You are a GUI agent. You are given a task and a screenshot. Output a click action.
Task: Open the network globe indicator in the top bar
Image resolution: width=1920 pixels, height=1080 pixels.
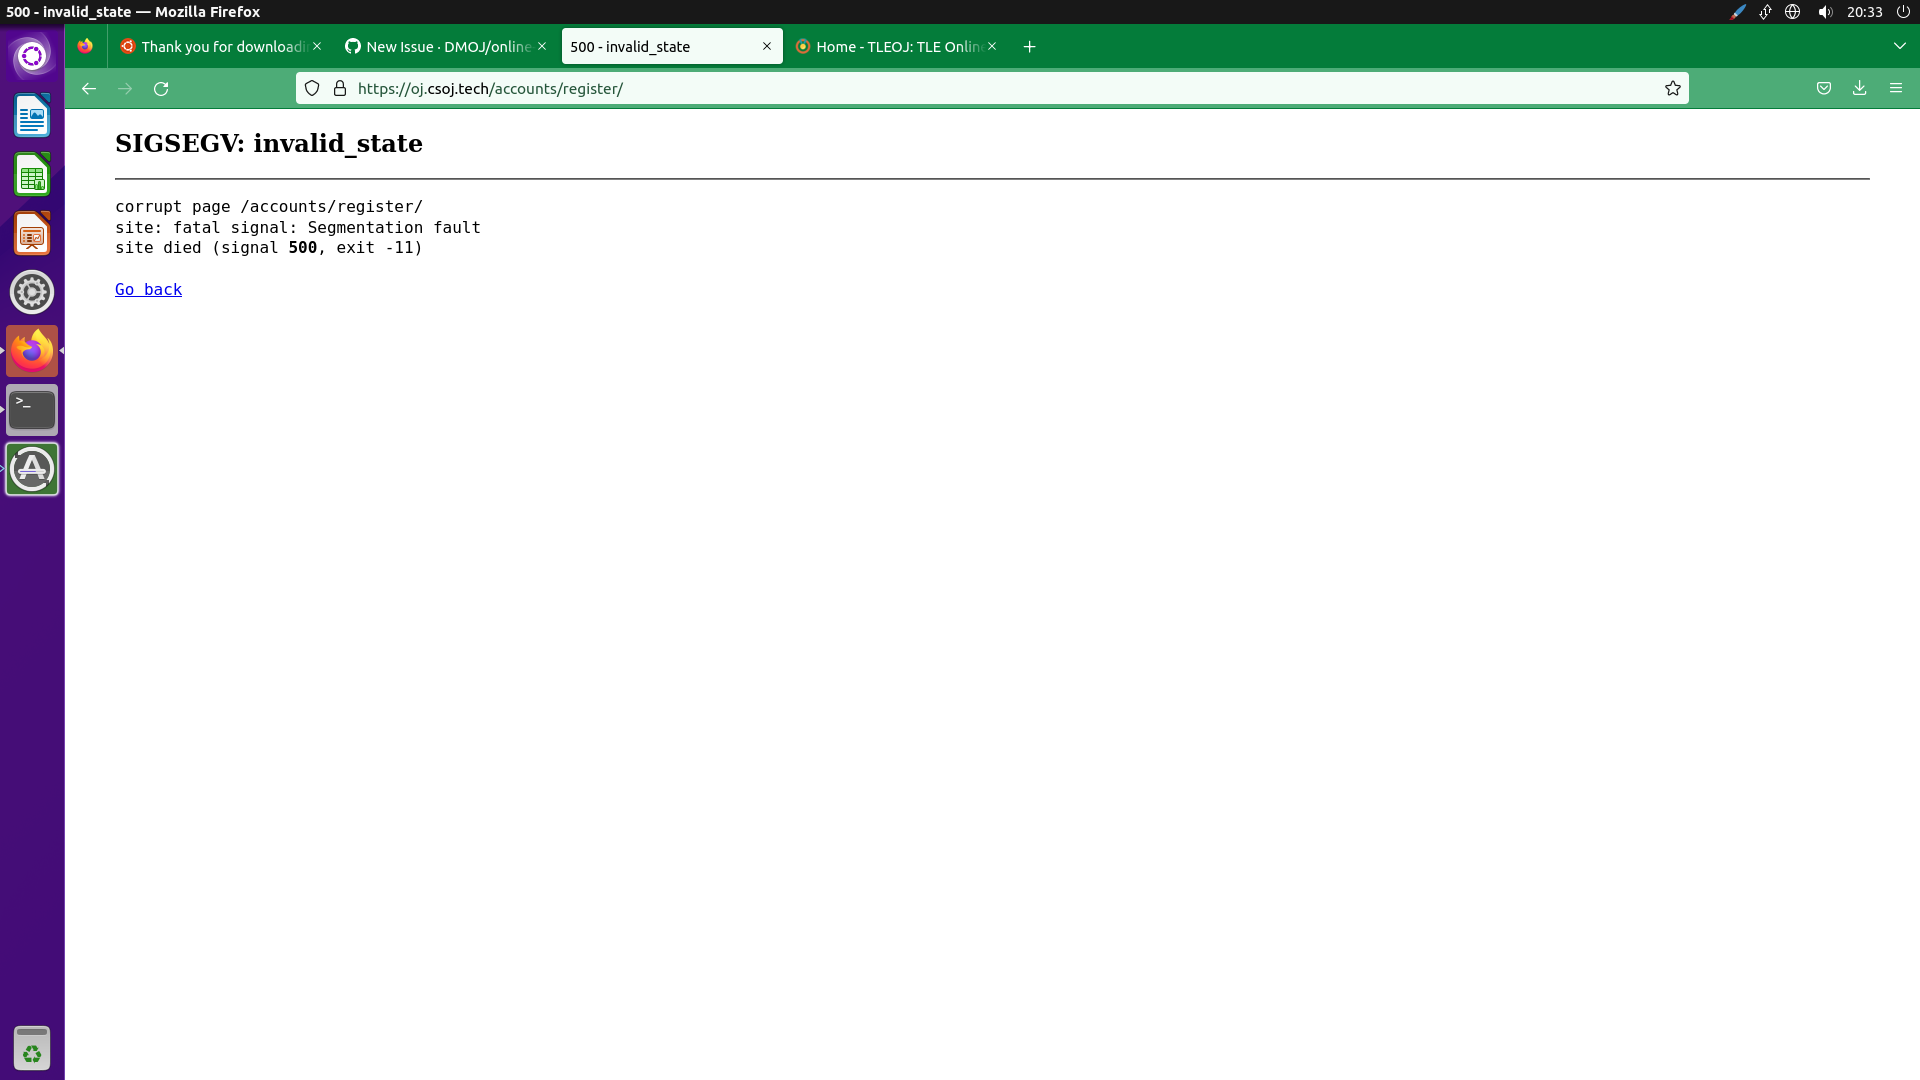coord(1792,12)
